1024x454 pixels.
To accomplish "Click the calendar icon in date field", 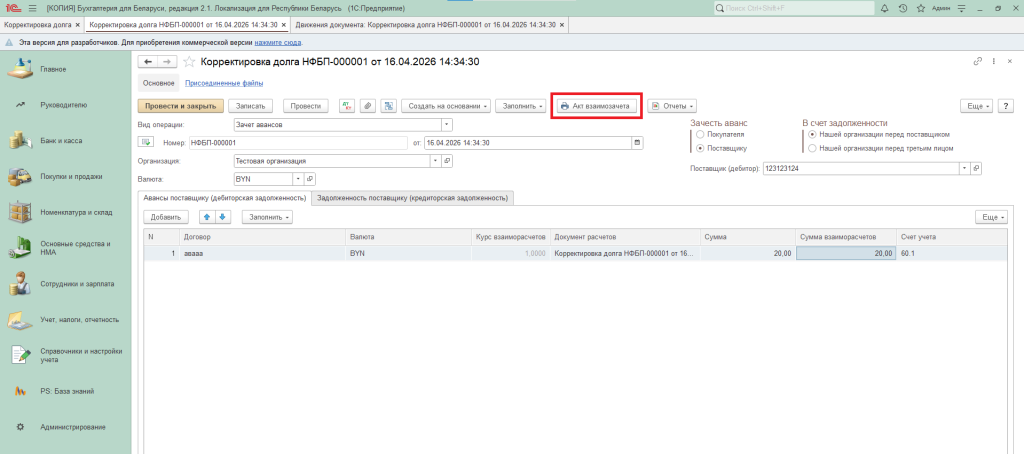I will pos(636,143).
